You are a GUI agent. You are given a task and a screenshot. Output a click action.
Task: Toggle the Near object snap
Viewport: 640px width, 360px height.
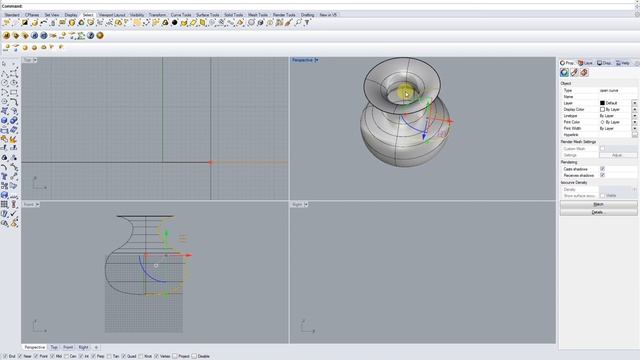coord(20,356)
